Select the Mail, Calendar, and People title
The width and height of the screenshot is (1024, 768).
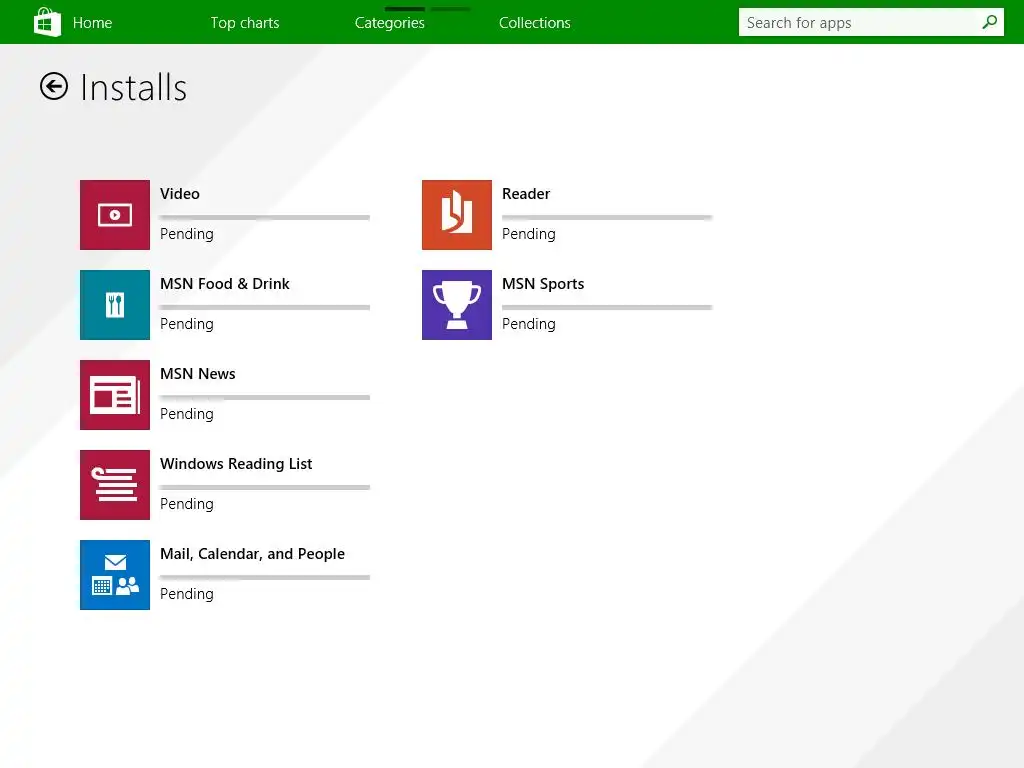coord(253,554)
